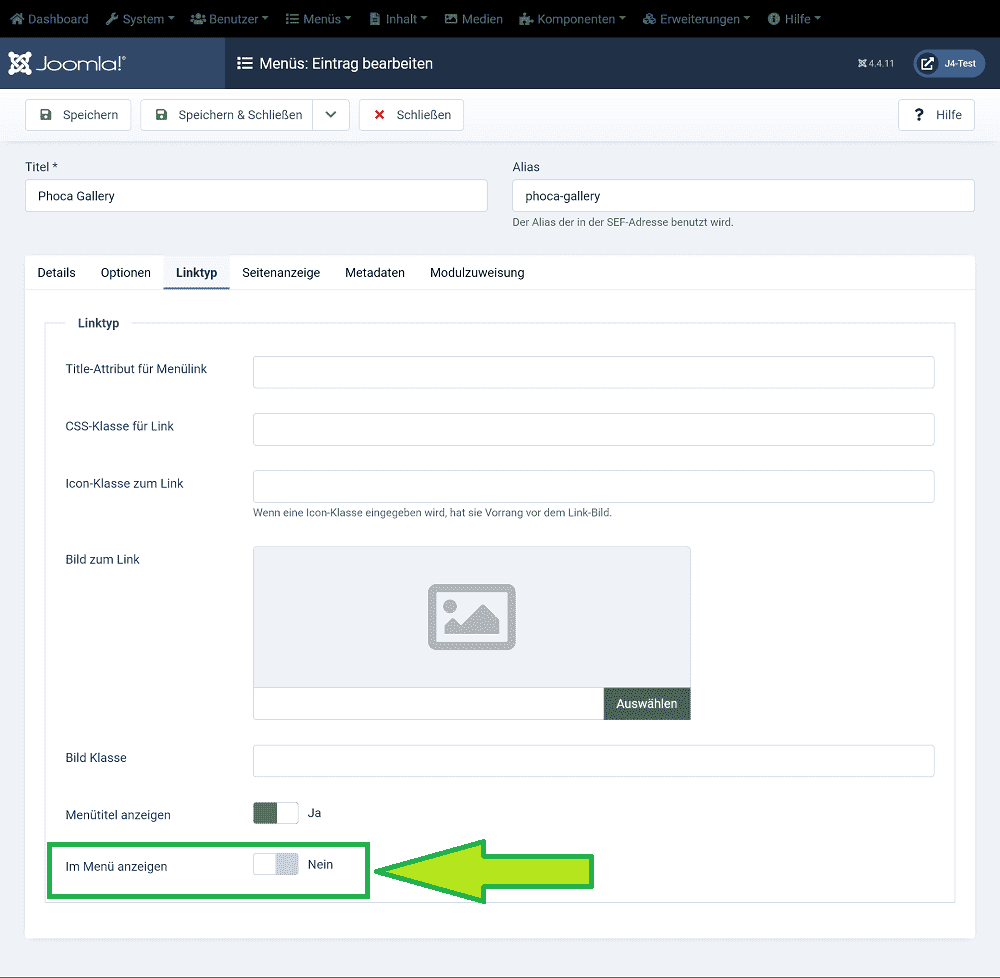Open the Modulzuweisung tab
The image size is (1000, 978).
[x=477, y=273]
